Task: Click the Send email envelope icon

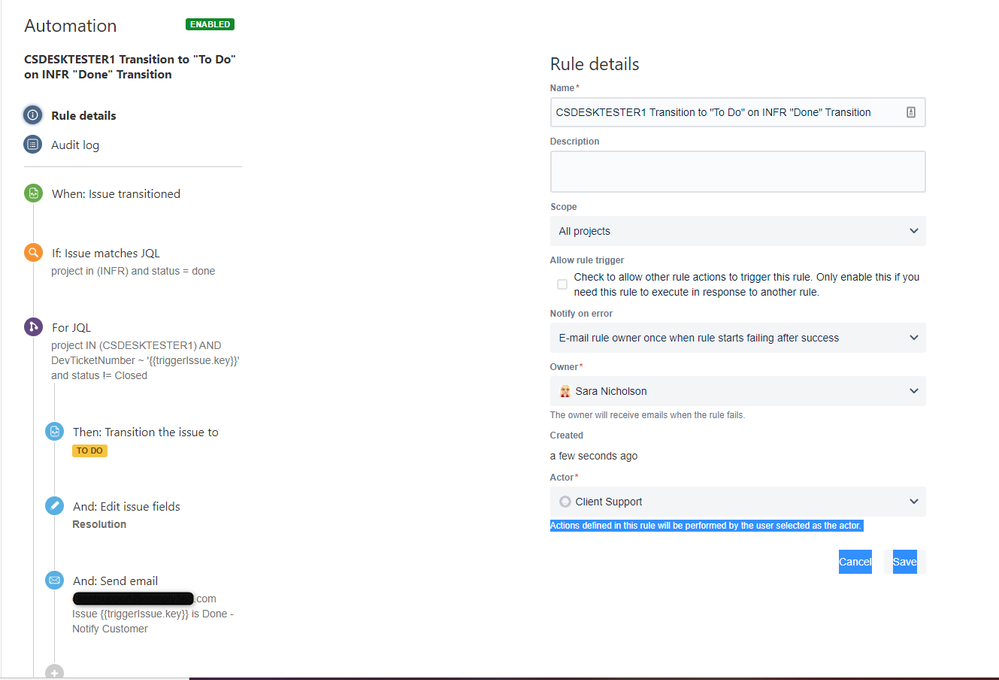Action: (55, 581)
